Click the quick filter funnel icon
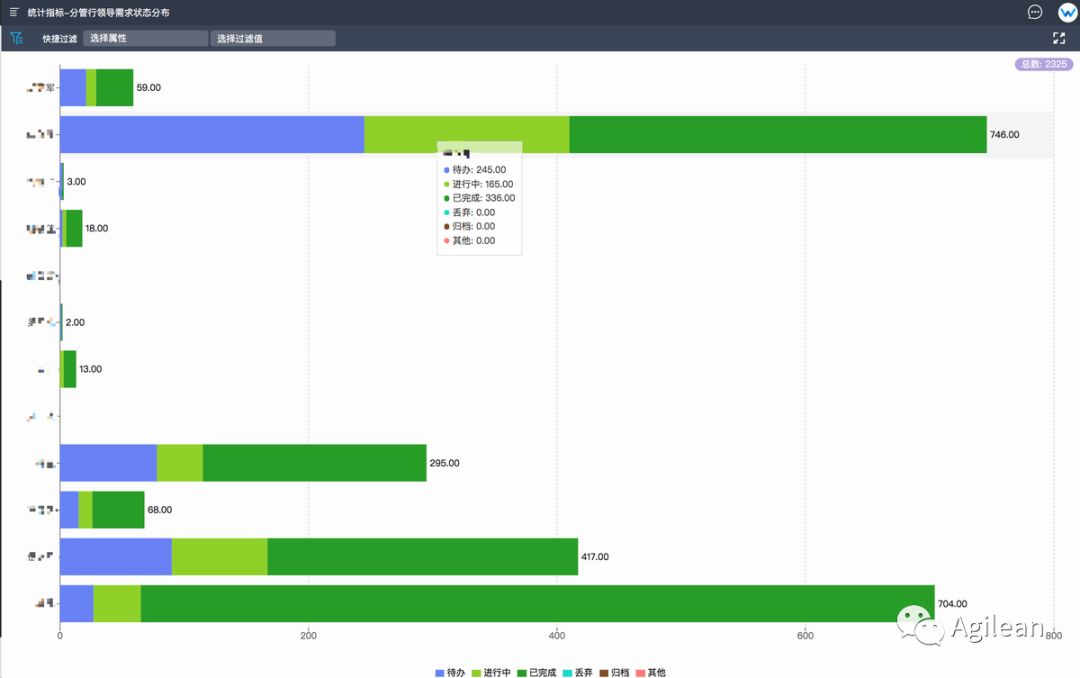The width and height of the screenshot is (1080, 678). [x=17, y=38]
